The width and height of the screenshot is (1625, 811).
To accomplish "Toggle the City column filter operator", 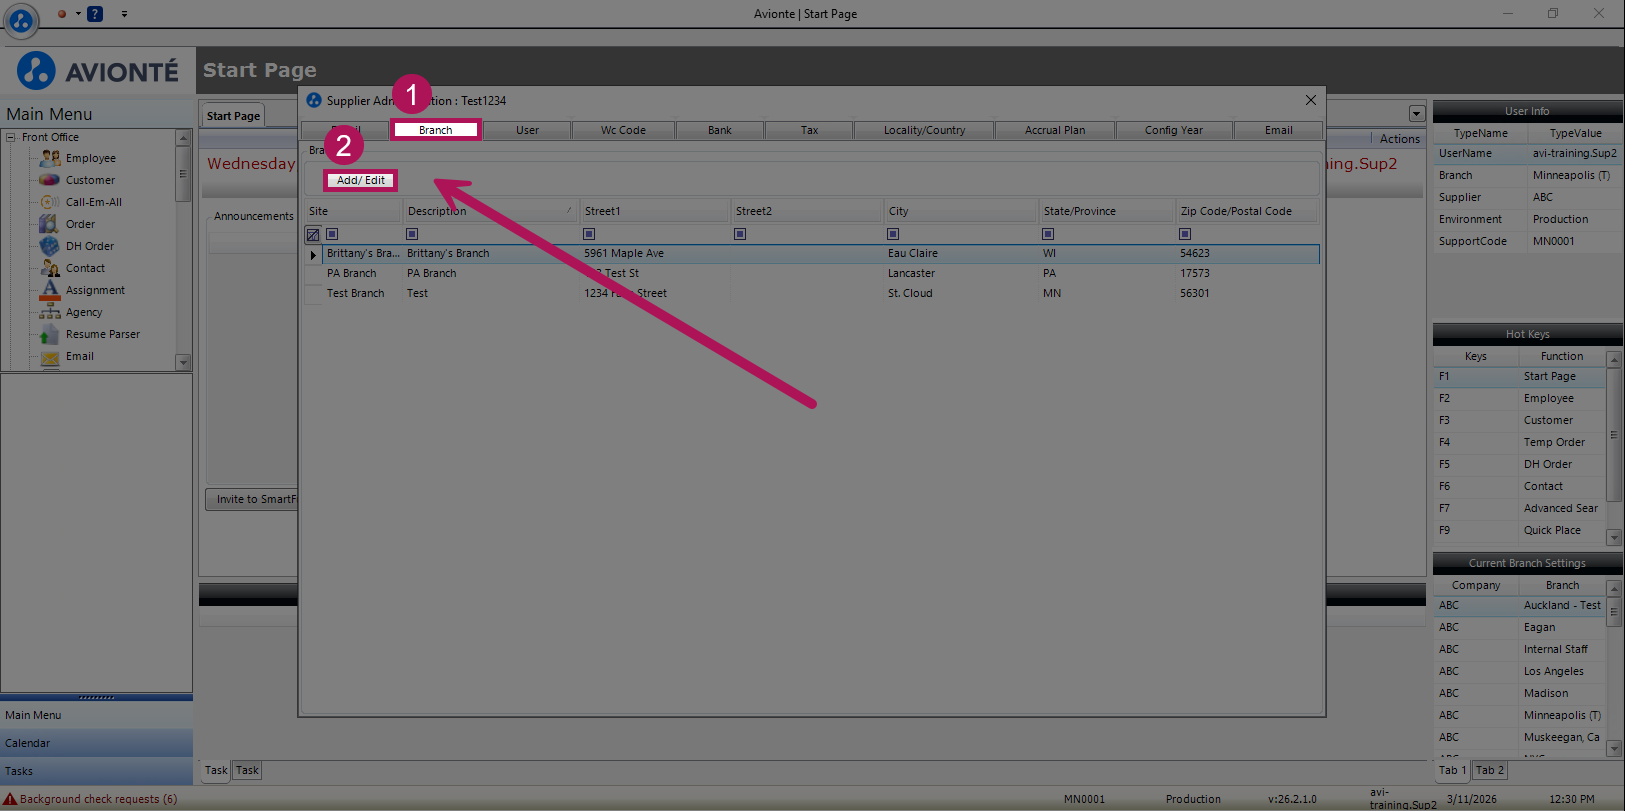I will [893, 234].
